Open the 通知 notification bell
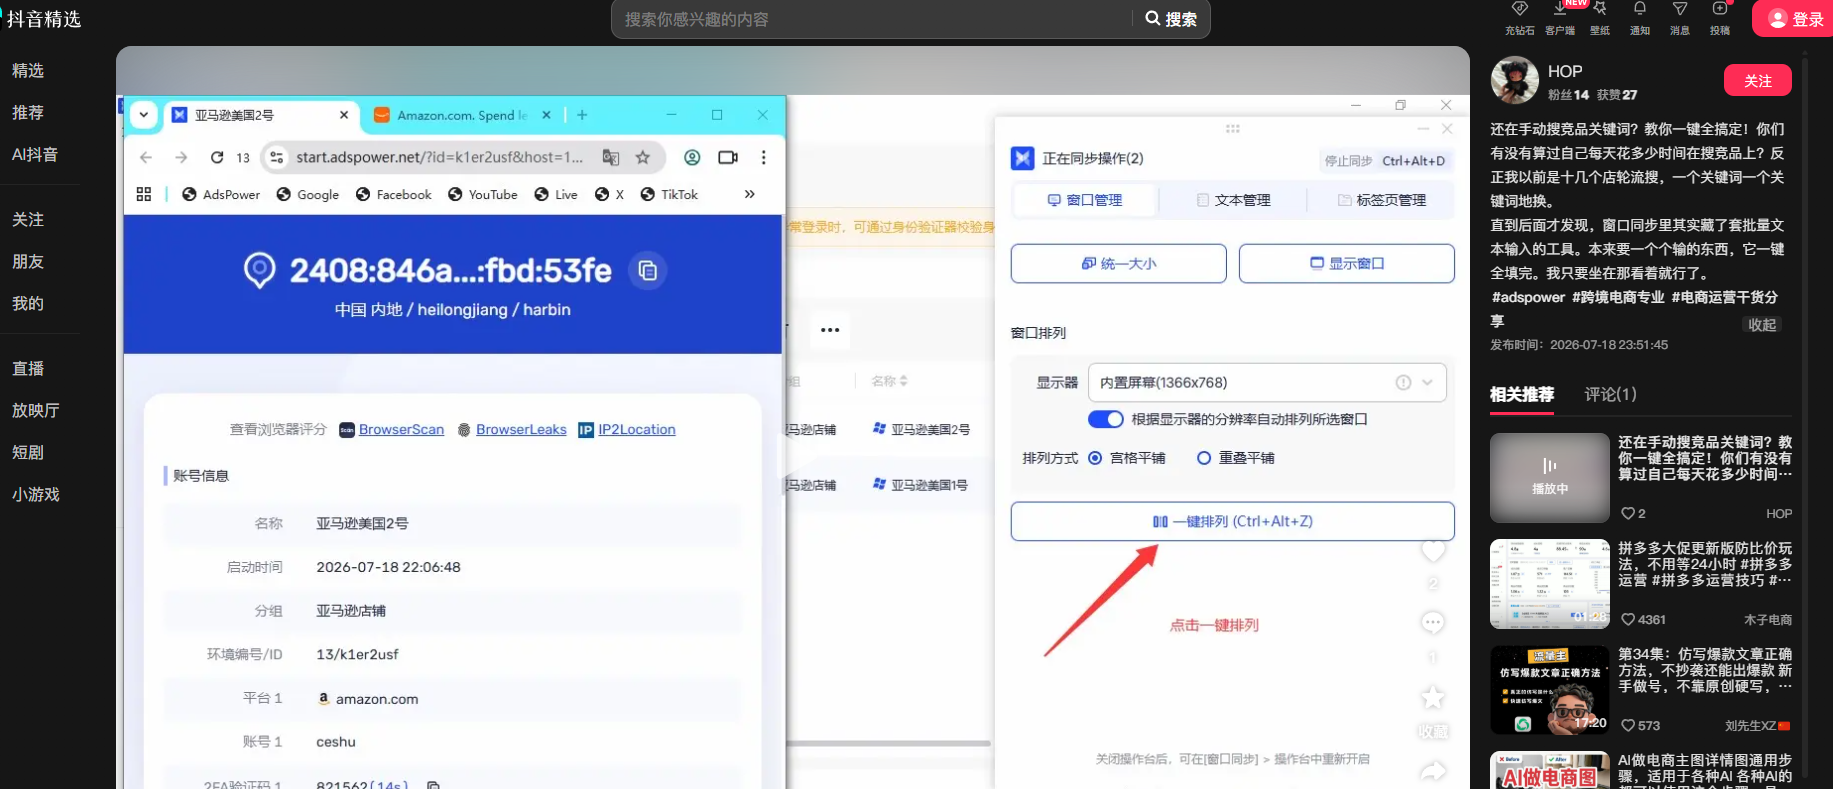The width and height of the screenshot is (1833, 789). click(x=1640, y=9)
